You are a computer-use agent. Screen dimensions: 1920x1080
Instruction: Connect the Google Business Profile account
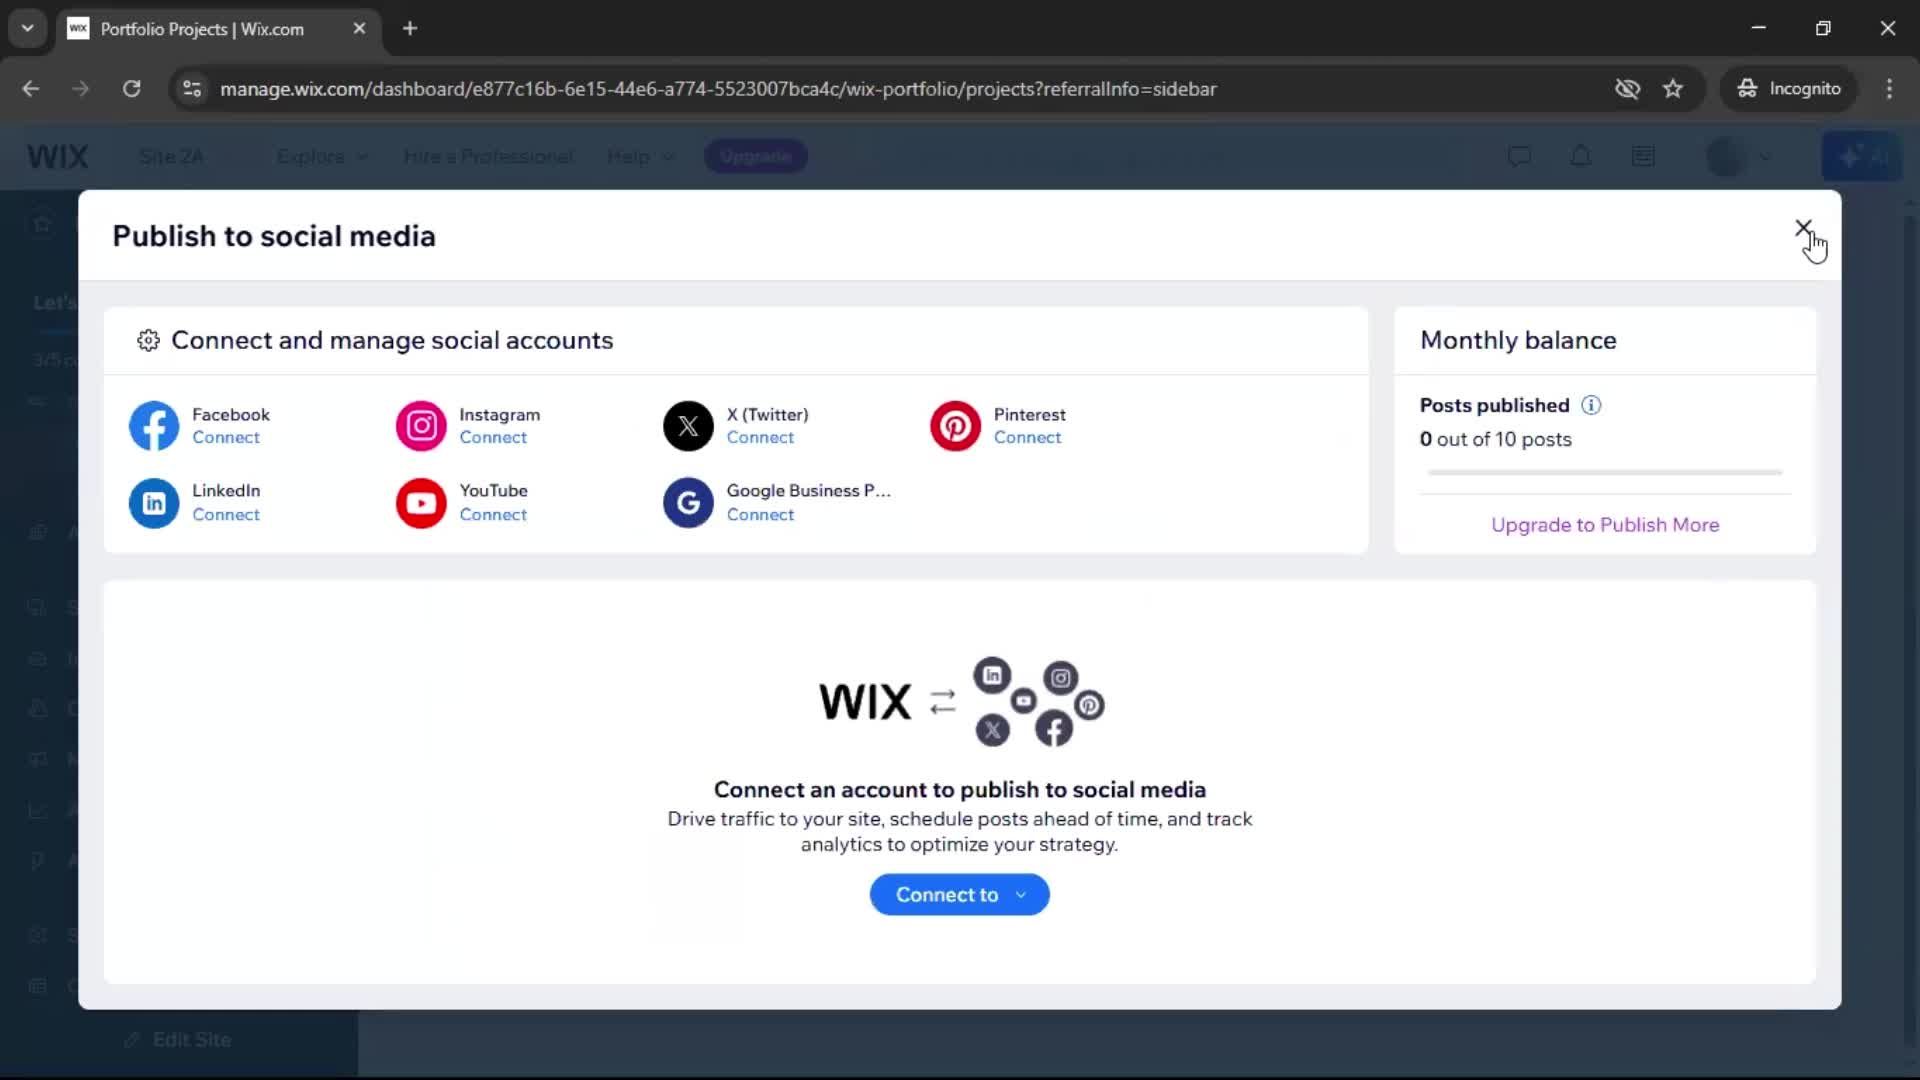pyautogui.click(x=760, y=515)
